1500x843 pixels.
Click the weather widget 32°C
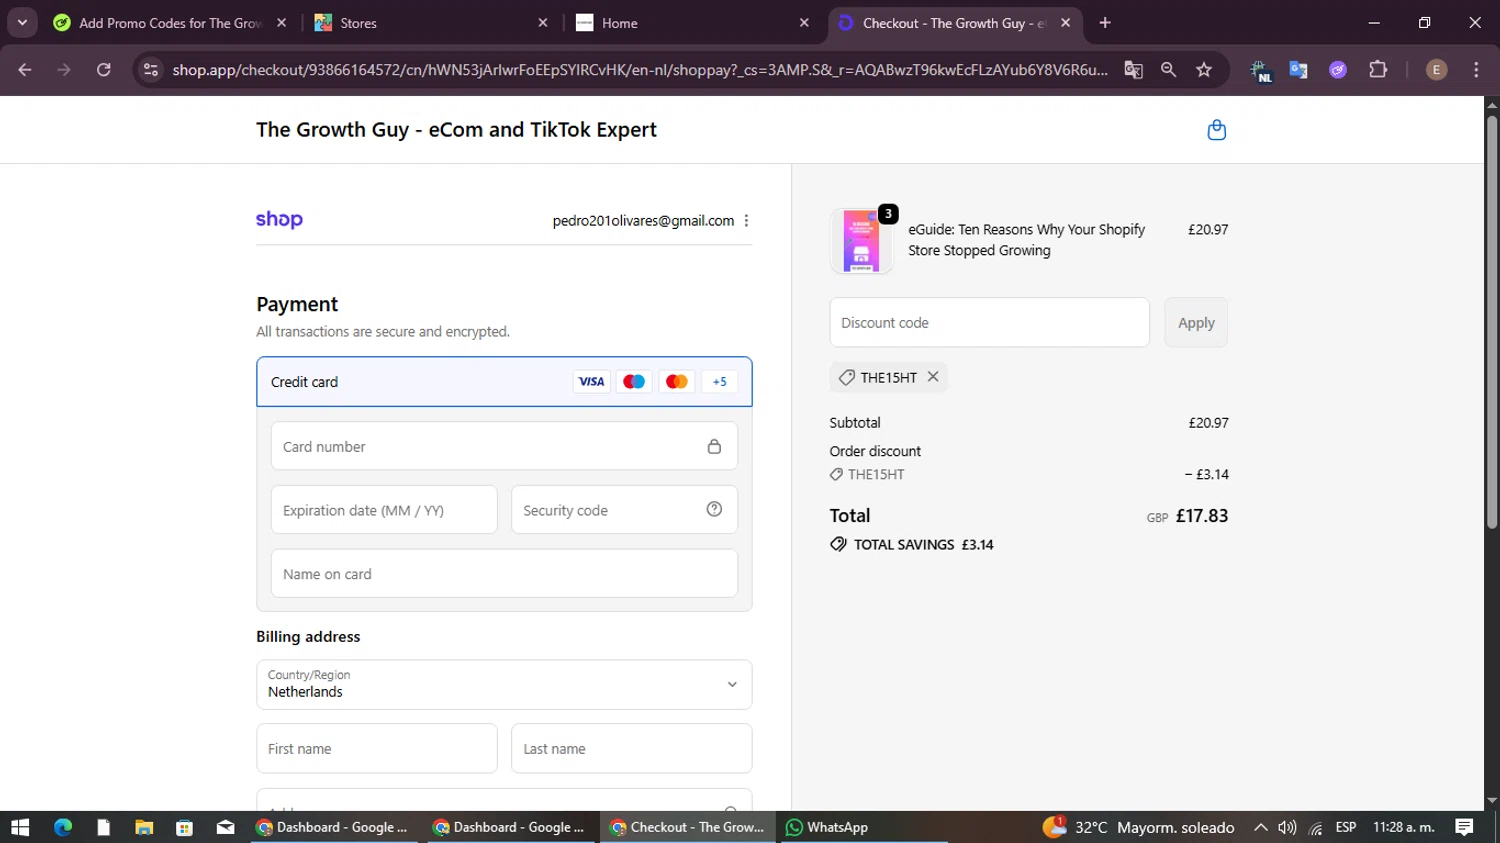[x=1138, y=827]
